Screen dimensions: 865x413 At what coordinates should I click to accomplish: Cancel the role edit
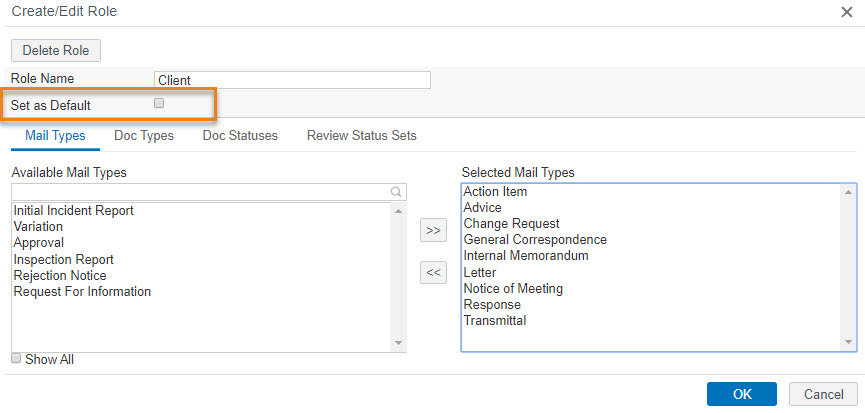click(823, 394)
